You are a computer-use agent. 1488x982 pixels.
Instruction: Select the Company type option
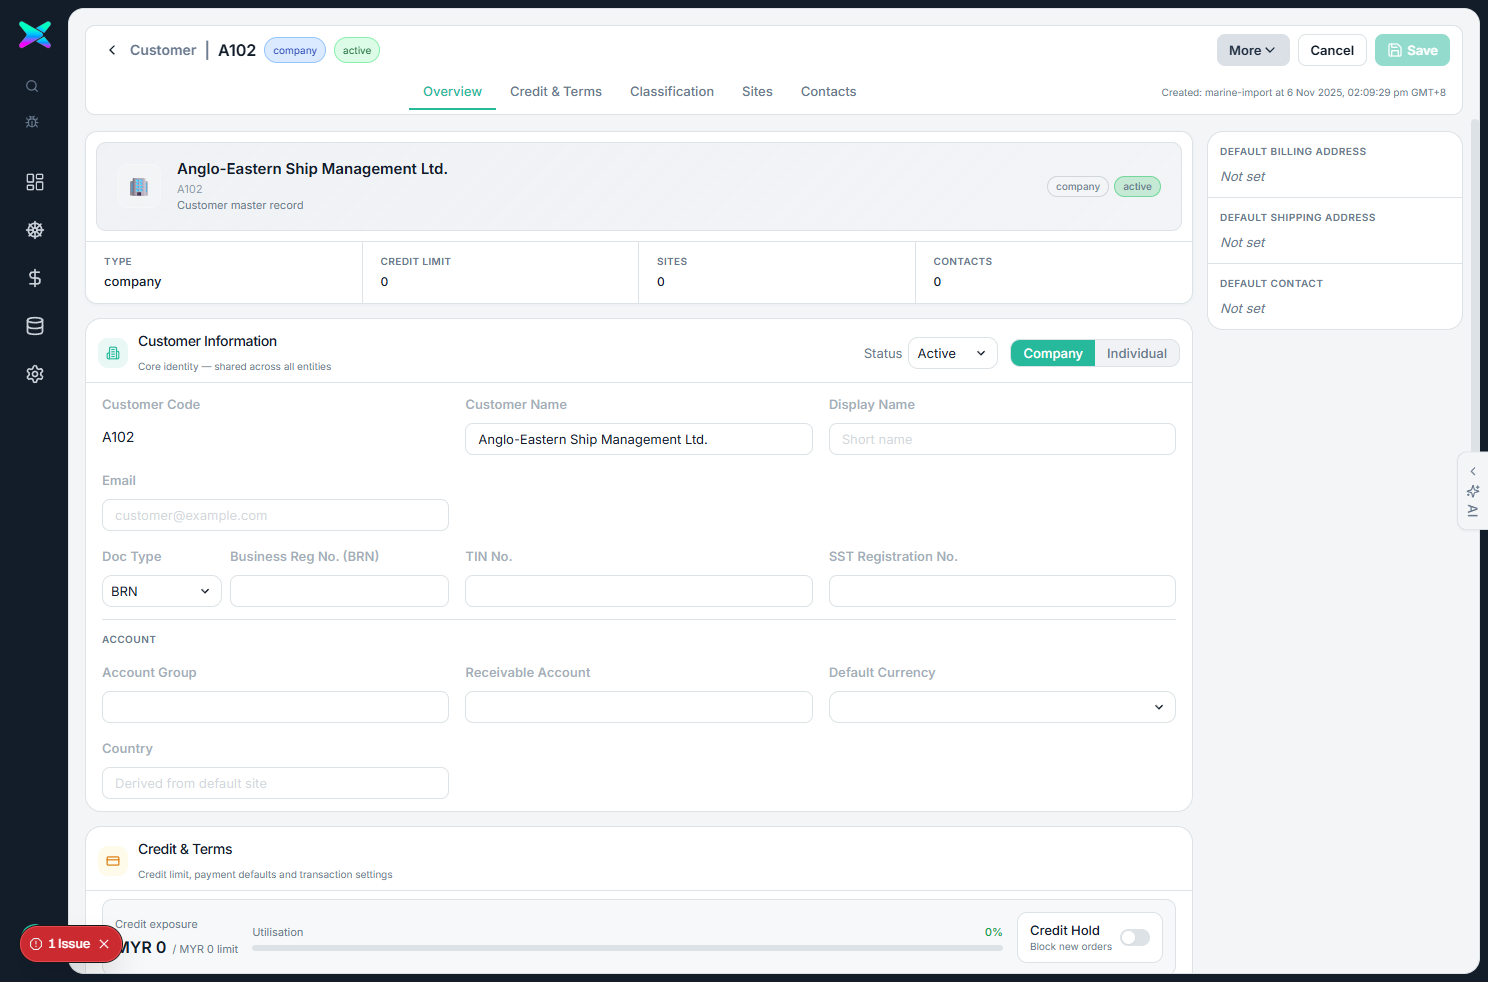pos(1053,353)
